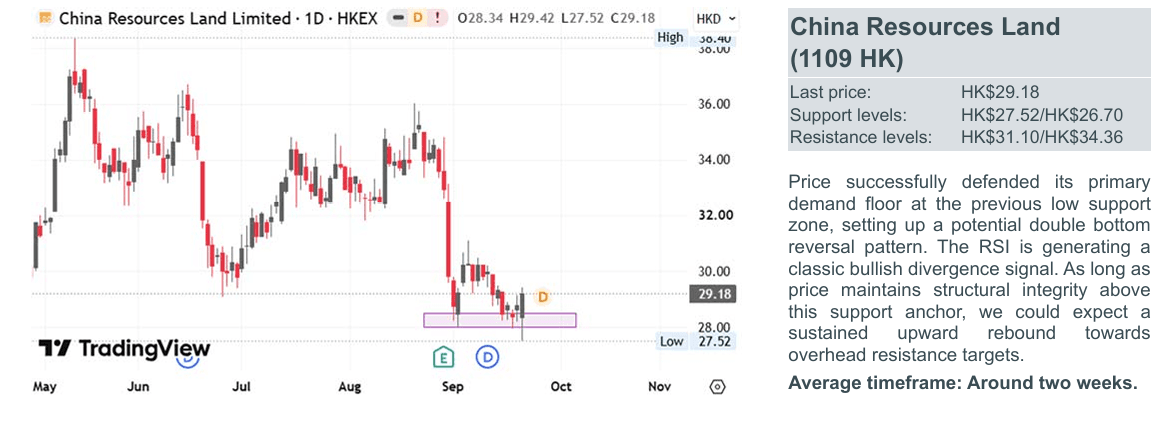
Task: Click the support levels value HK$27.52/HK$26.70
Action: 1041,116
